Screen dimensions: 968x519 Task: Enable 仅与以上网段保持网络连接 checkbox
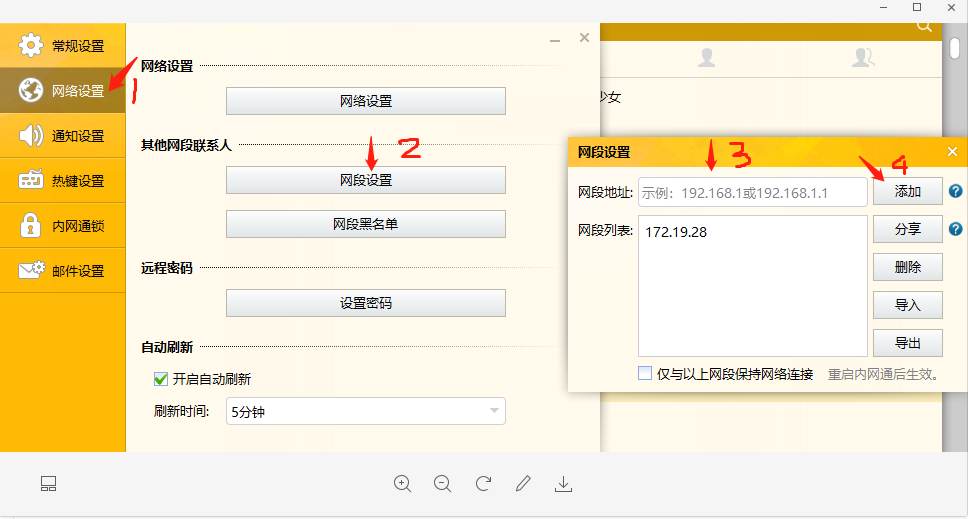(645, 373)
